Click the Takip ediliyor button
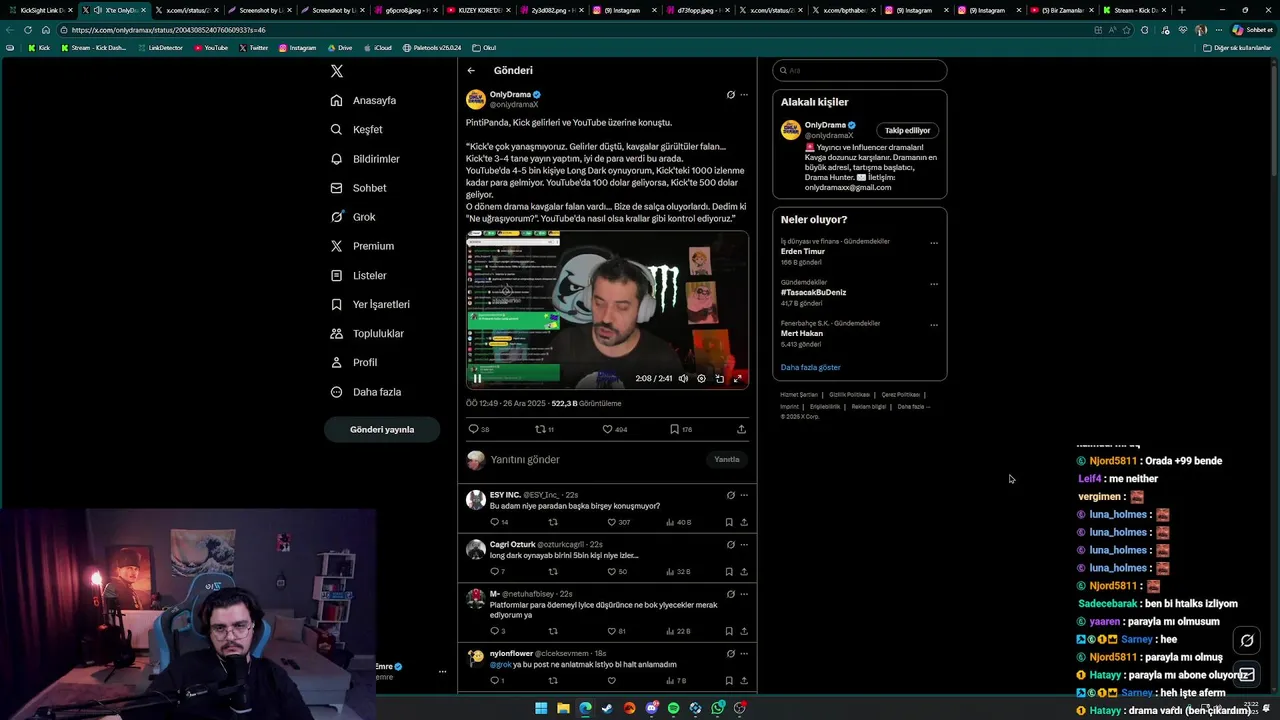Screen dimensions: 1280x720 click(x=907, y=130)
